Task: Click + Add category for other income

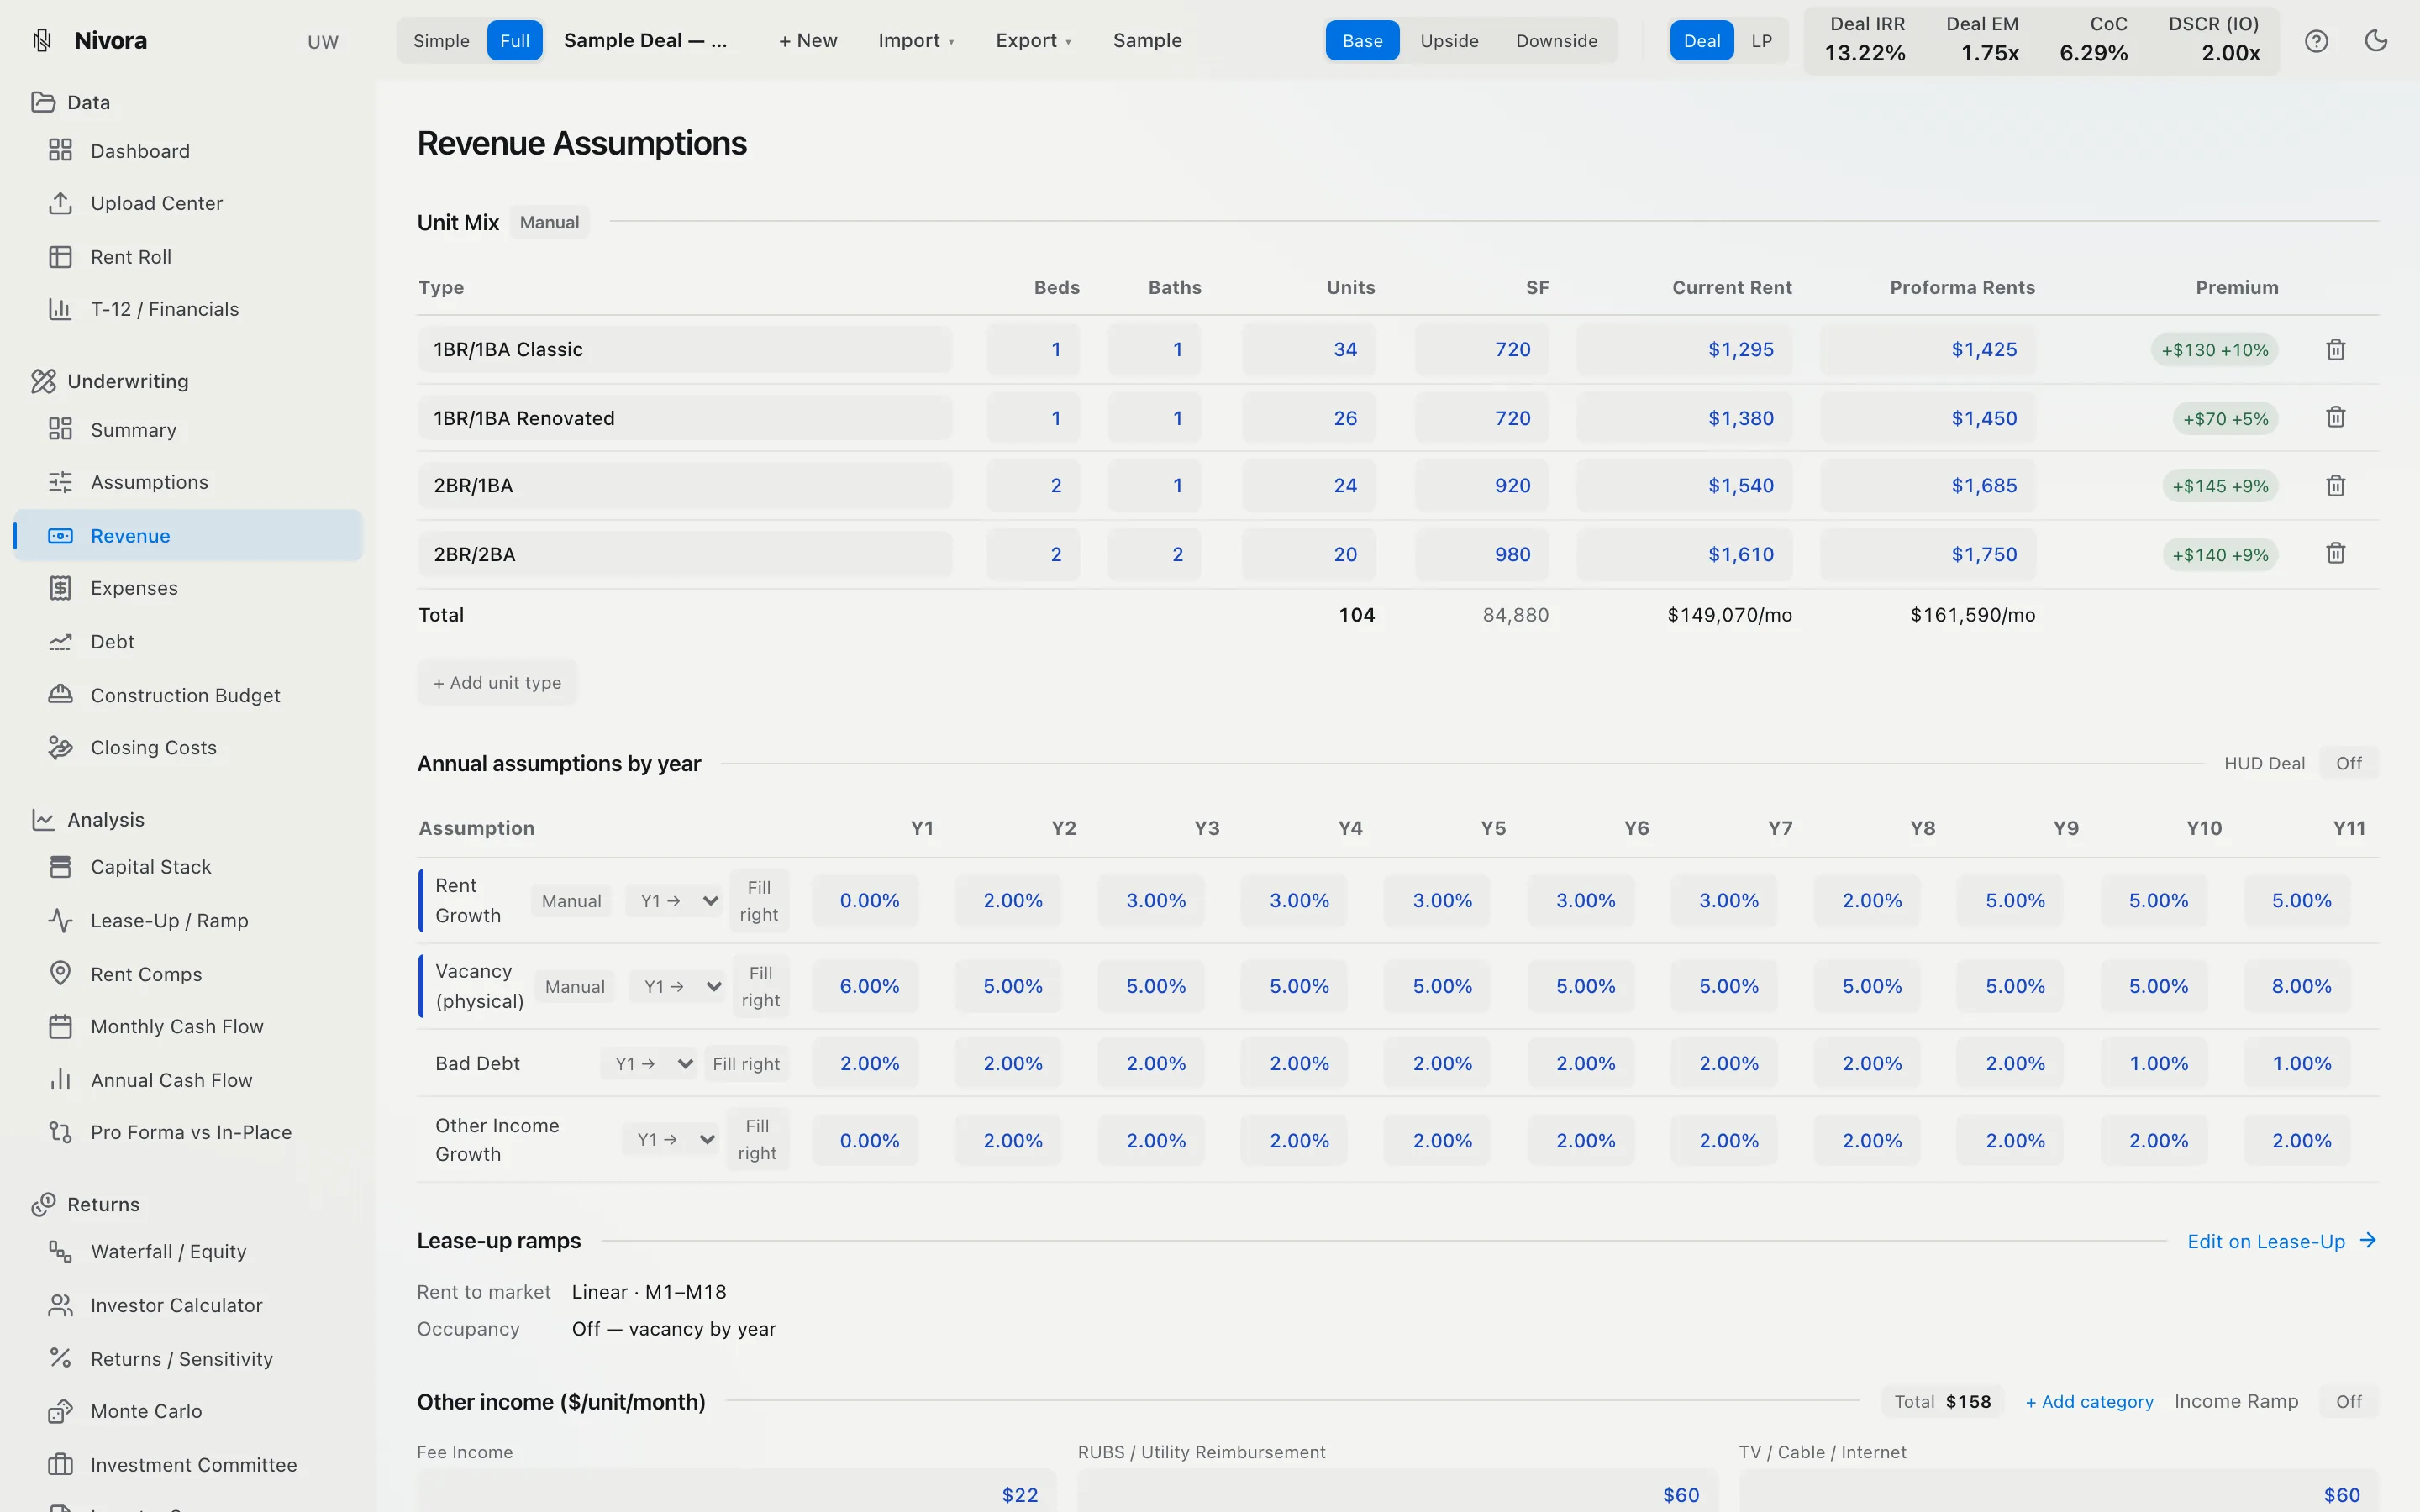Action: point(2089,1402)
